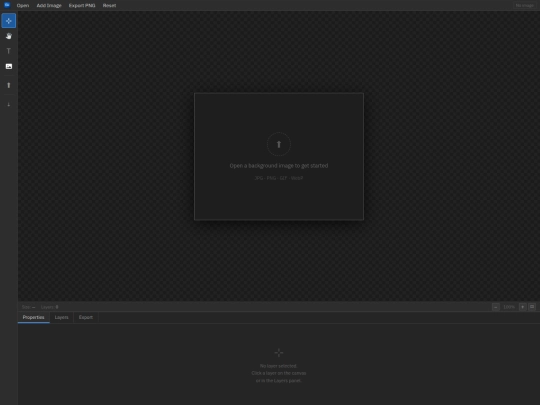The width and height of the screenshot is (540, 405).
Task: Open the Open menu item
Action: coord(23,6)
